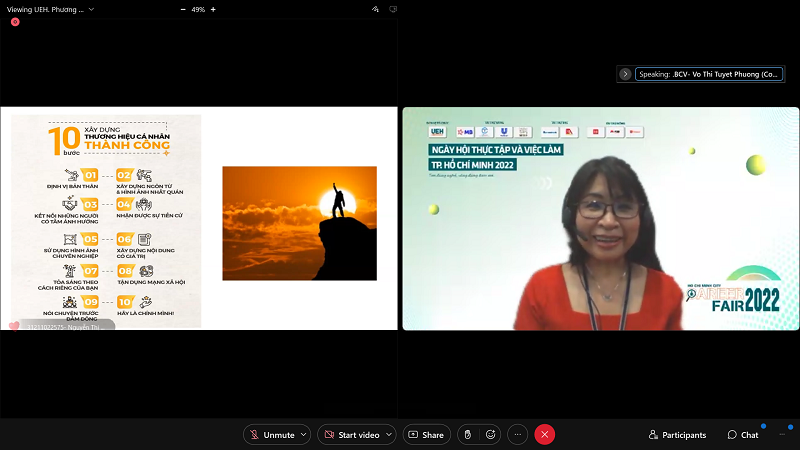Click the shared screen layout icon at top

(x=393, y=9)
